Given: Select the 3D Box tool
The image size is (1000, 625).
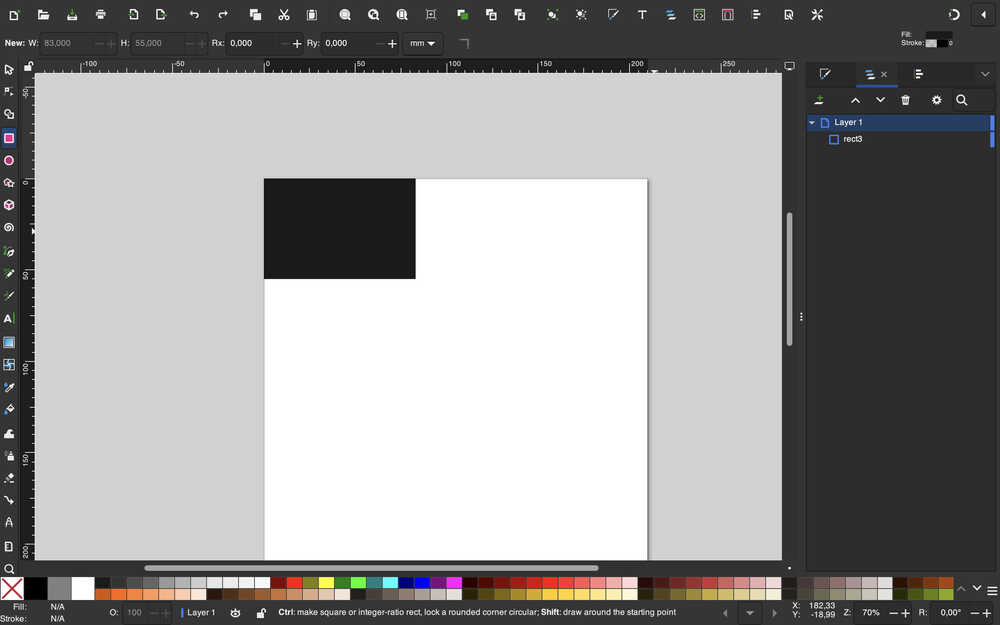Looking at the screenshot, I should pyautogui.click(x=9, y=205).
